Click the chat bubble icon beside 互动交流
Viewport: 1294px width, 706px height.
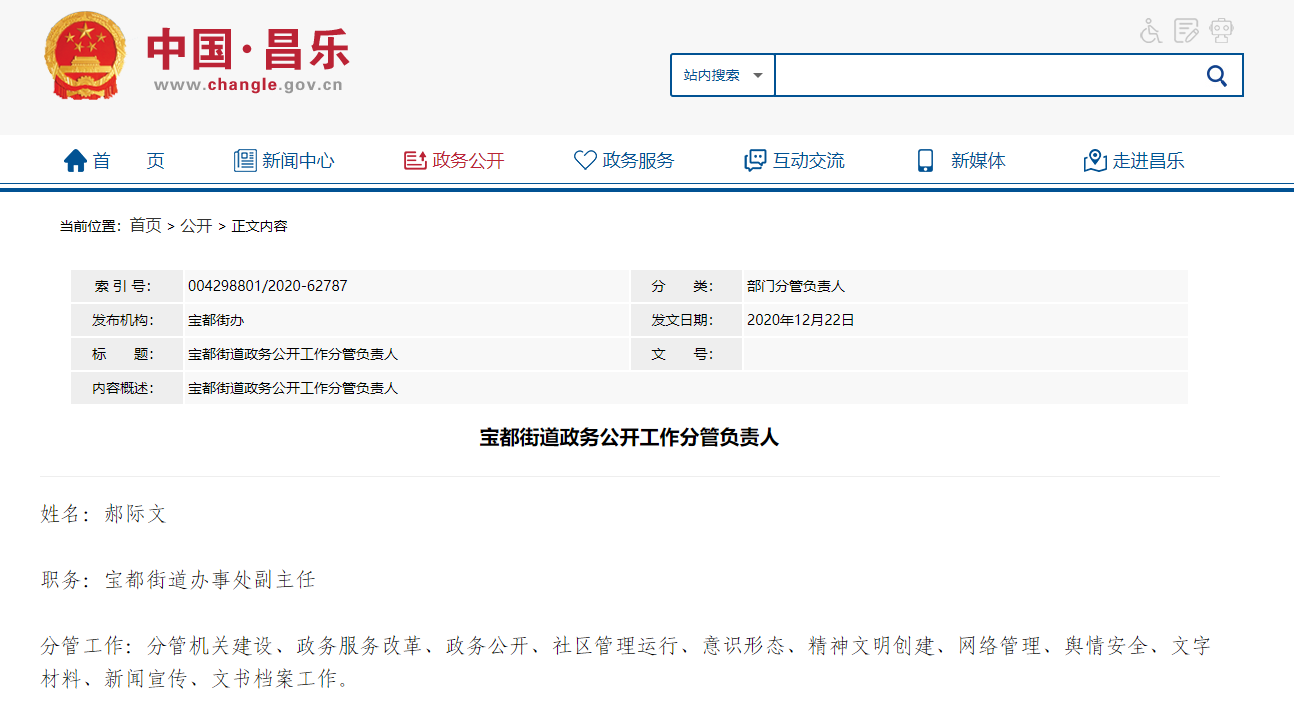tap(755, 161)
